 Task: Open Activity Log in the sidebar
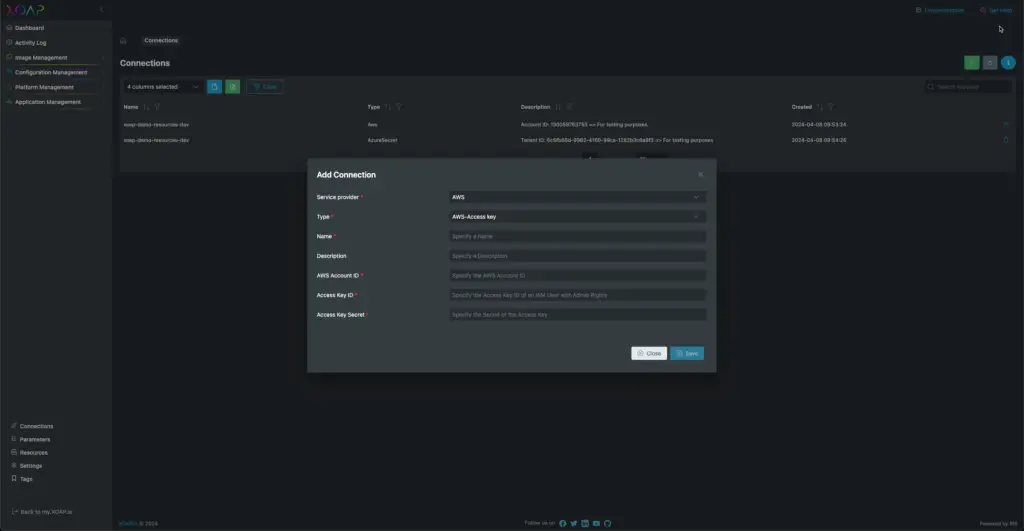(x=31, y=42)
